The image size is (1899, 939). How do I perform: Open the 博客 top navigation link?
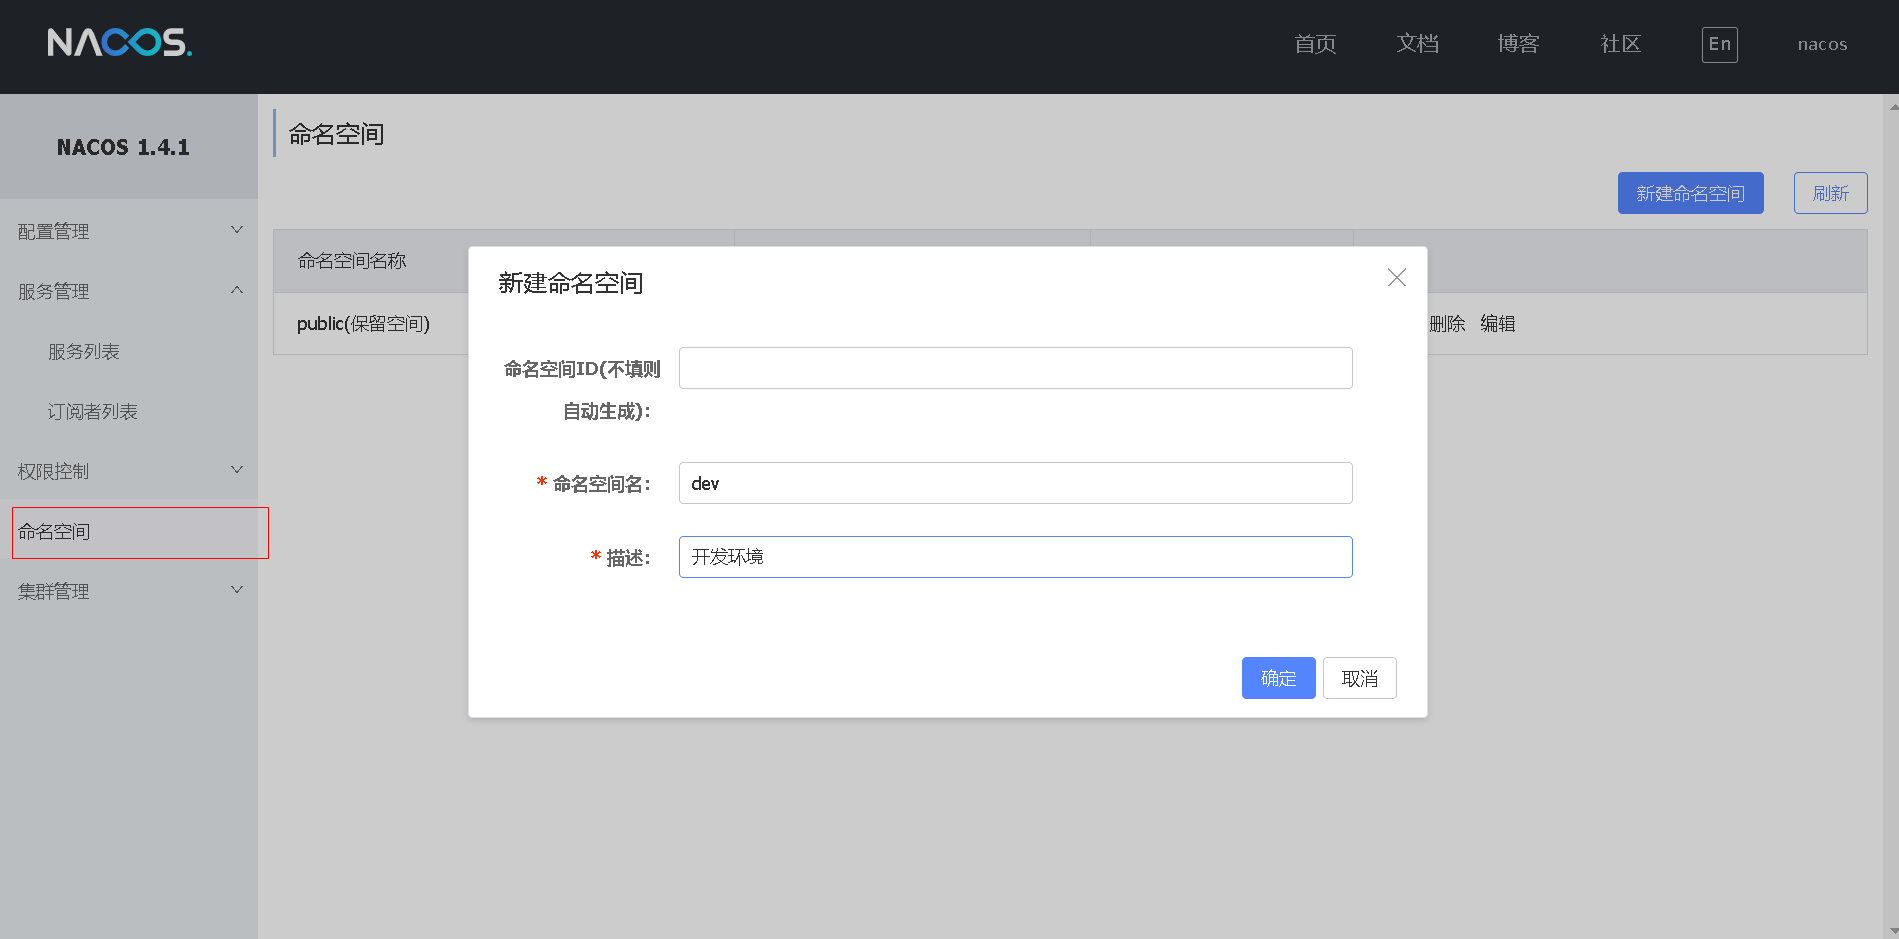pyautogui.click(x=1518, y=44)
